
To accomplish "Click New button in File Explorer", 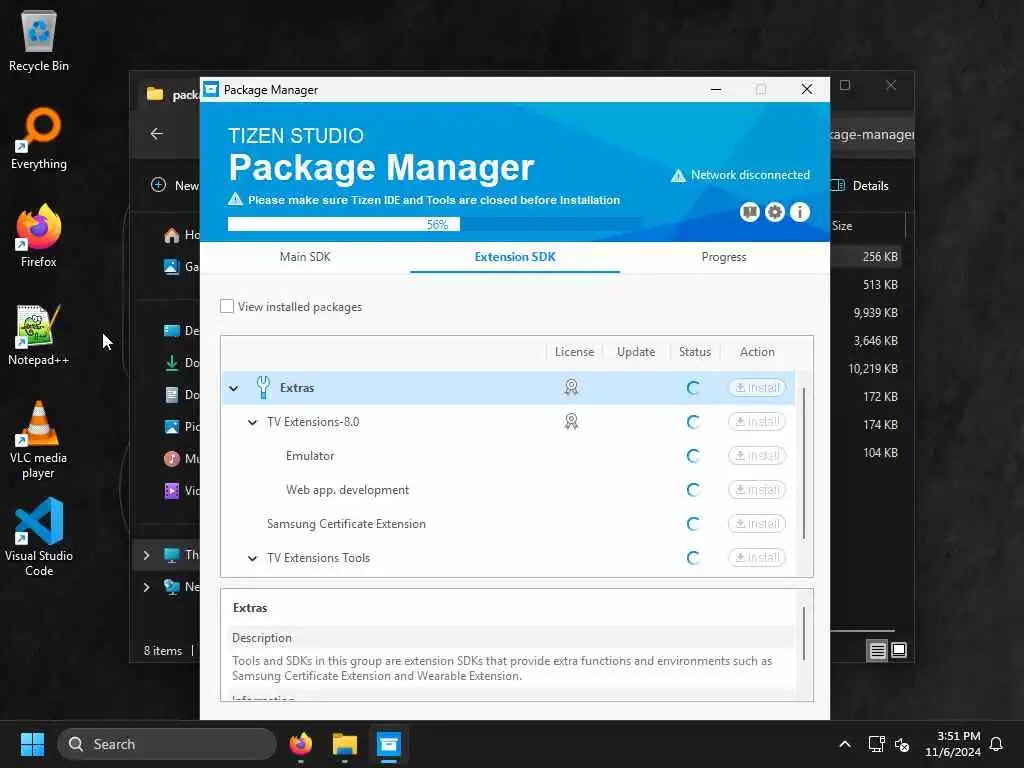I will click(x=175, y=185).
